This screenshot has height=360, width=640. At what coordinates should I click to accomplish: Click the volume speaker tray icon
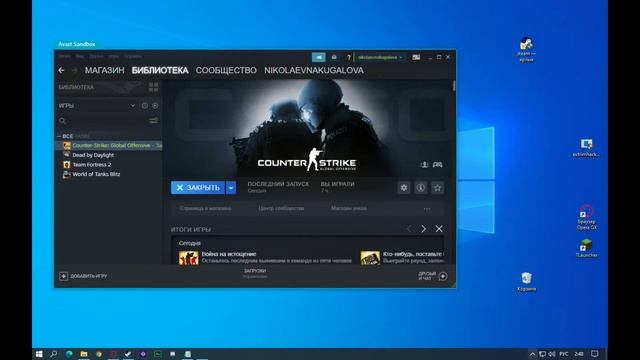coord(552,354)
